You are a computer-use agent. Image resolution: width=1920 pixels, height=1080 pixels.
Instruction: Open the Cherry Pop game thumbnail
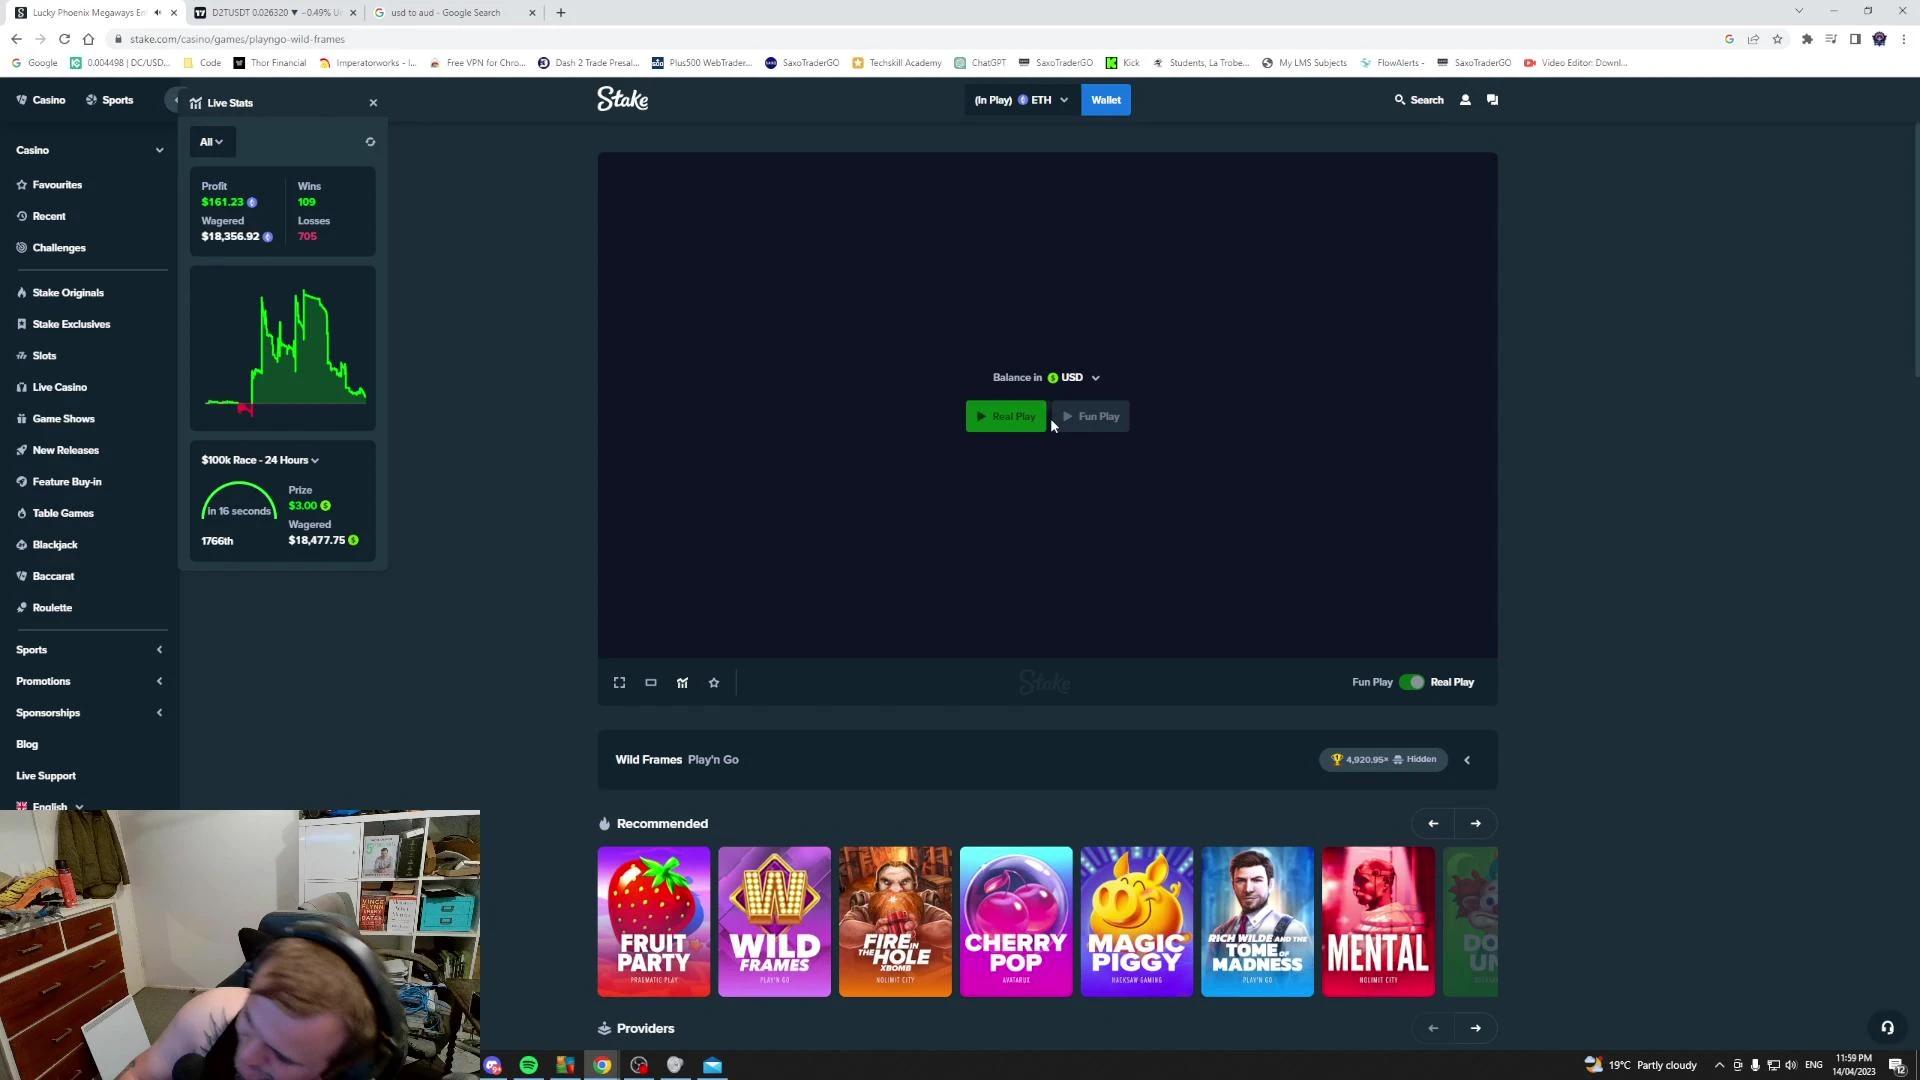click(x=1015, y=921)
